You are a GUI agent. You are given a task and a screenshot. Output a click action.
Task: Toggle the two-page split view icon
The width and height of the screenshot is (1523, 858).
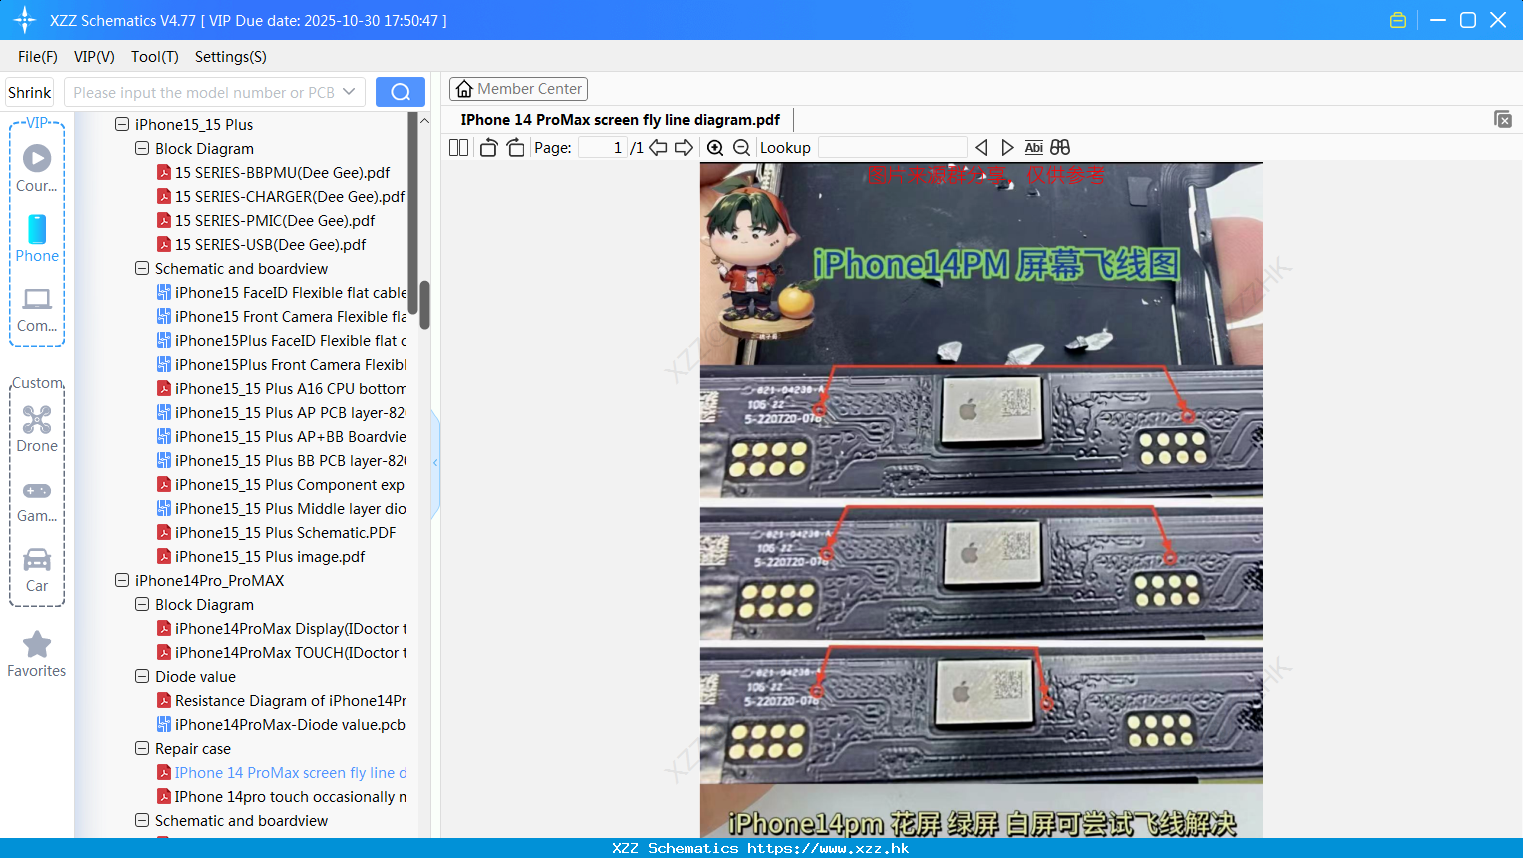click(x=458, y=148)
